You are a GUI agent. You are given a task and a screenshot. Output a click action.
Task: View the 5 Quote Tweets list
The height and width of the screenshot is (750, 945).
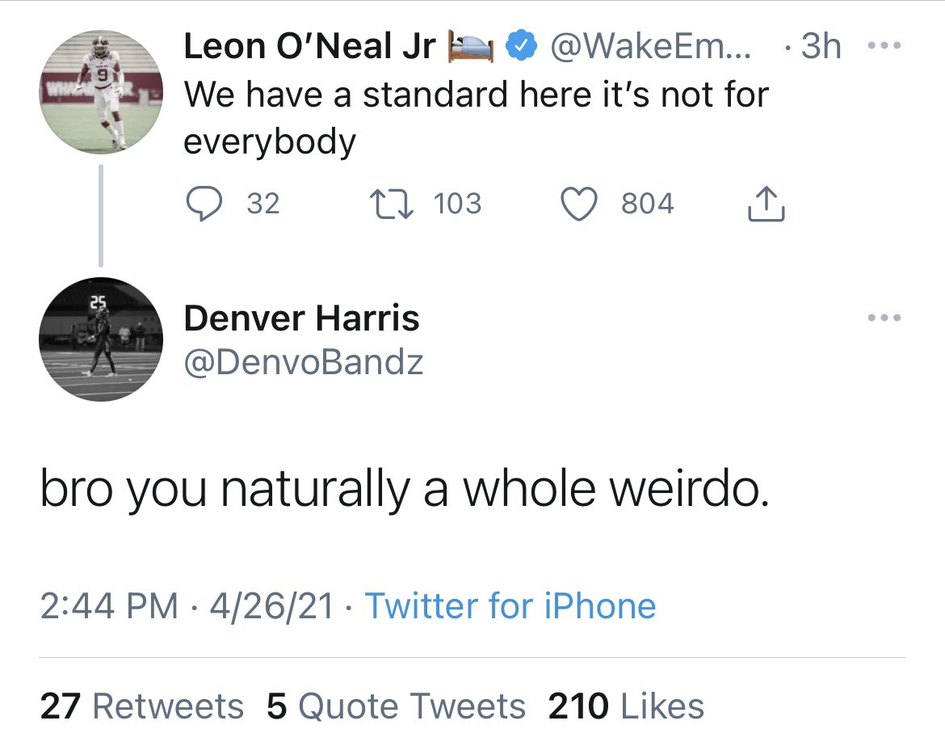click(x=396, y=706)
